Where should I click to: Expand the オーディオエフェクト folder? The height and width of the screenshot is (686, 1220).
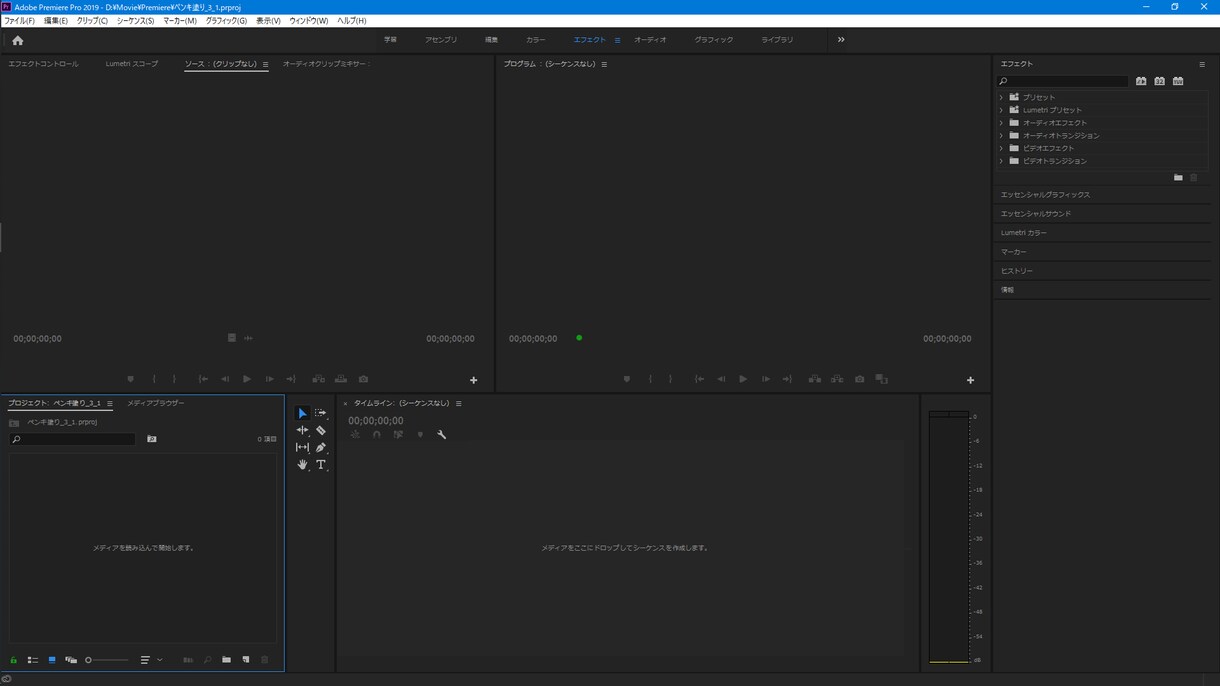tap(1001, 123)
